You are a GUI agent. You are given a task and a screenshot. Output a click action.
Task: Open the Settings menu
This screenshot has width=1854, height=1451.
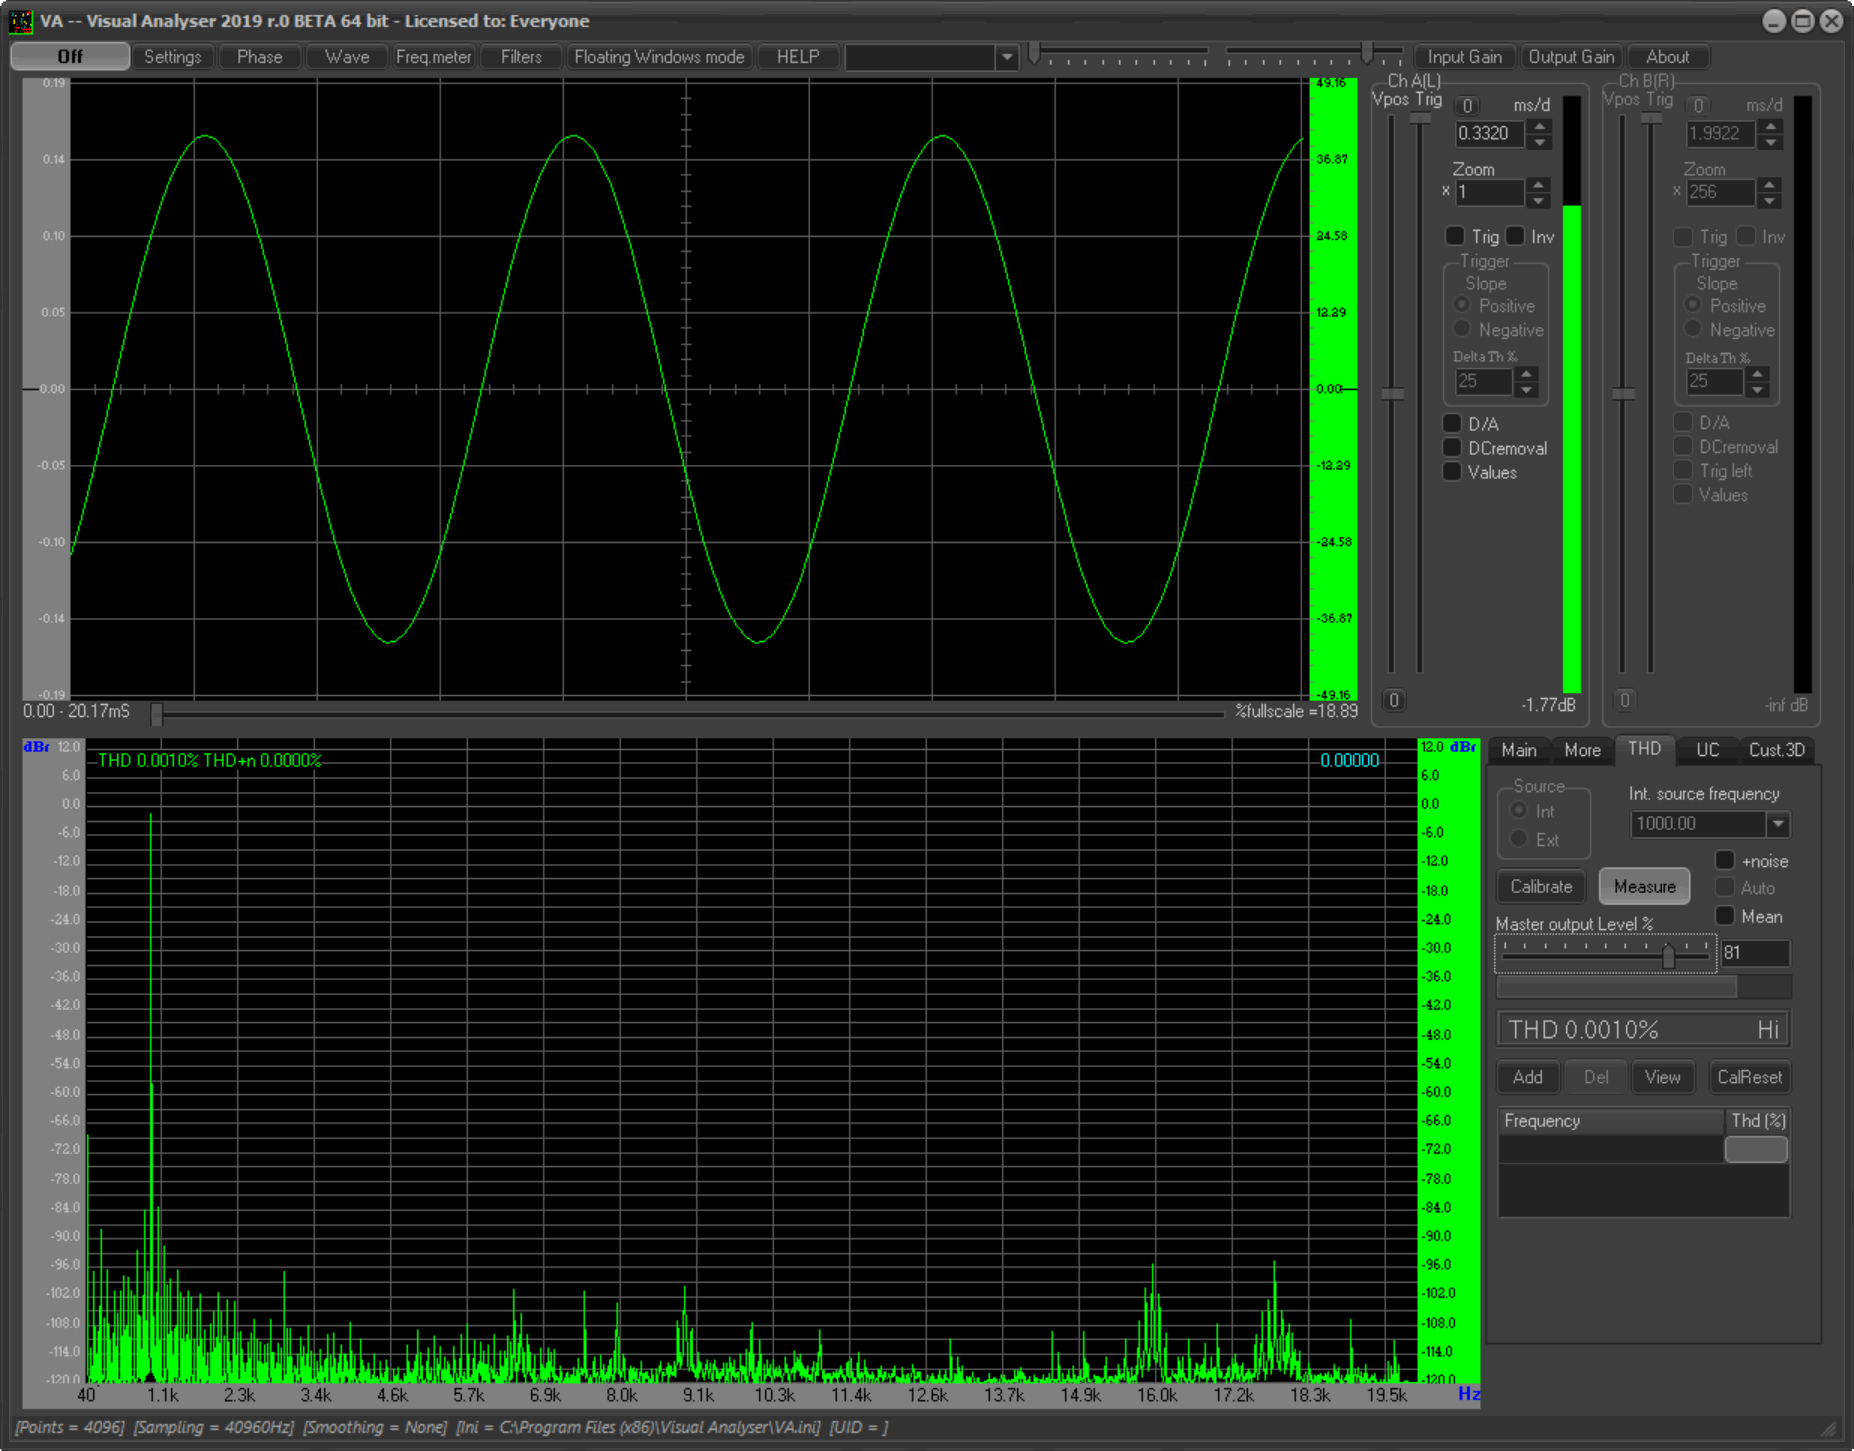pos(173,57)
